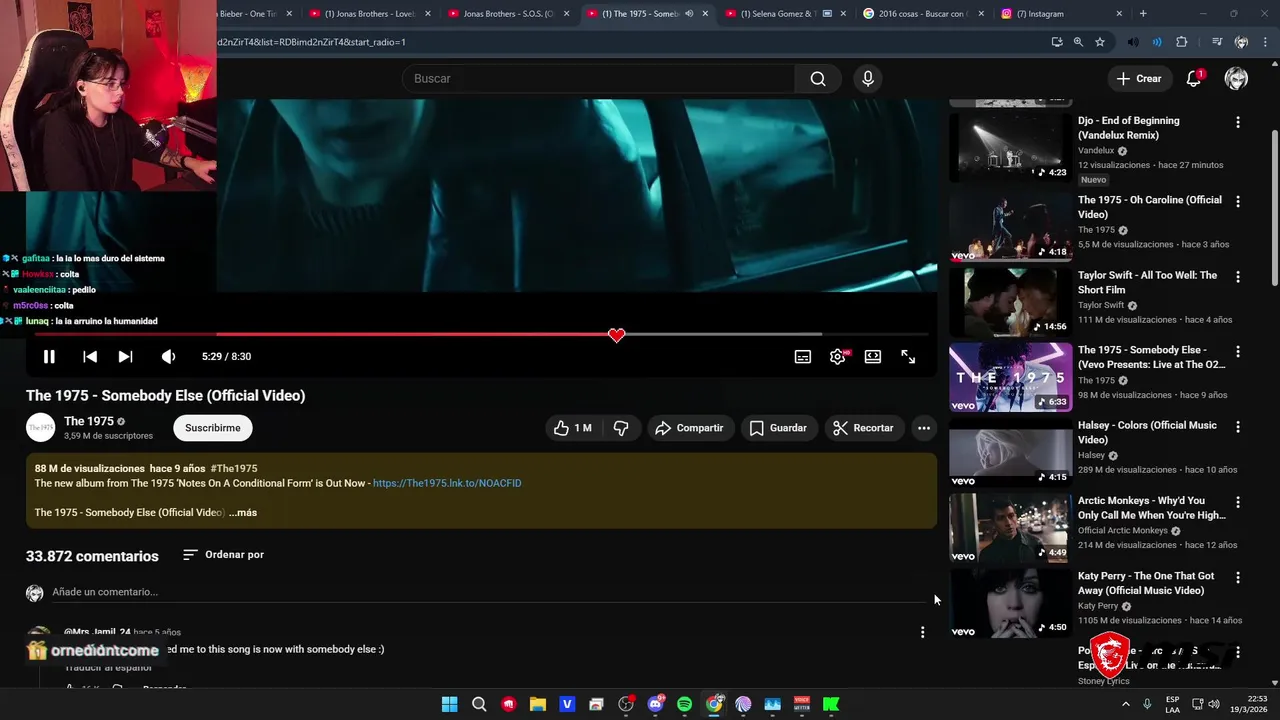Open options for Arctic Monkeys video
The height and width of the screenshot is (720, 1280).
click(x=1238, y=502)
